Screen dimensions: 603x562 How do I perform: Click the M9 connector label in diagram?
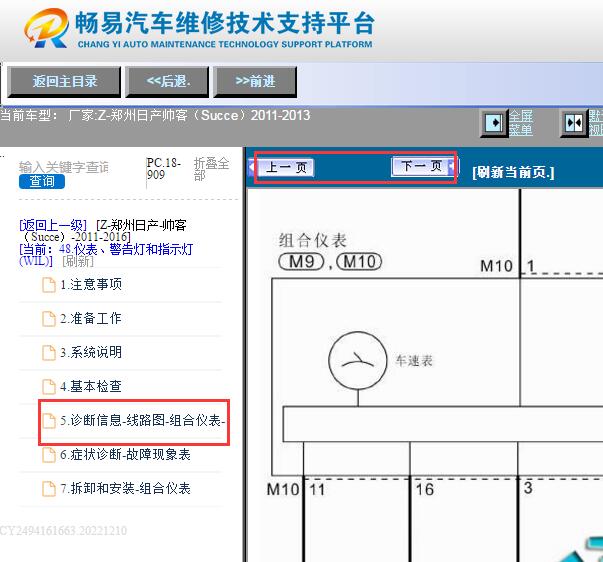coord(302,262)
